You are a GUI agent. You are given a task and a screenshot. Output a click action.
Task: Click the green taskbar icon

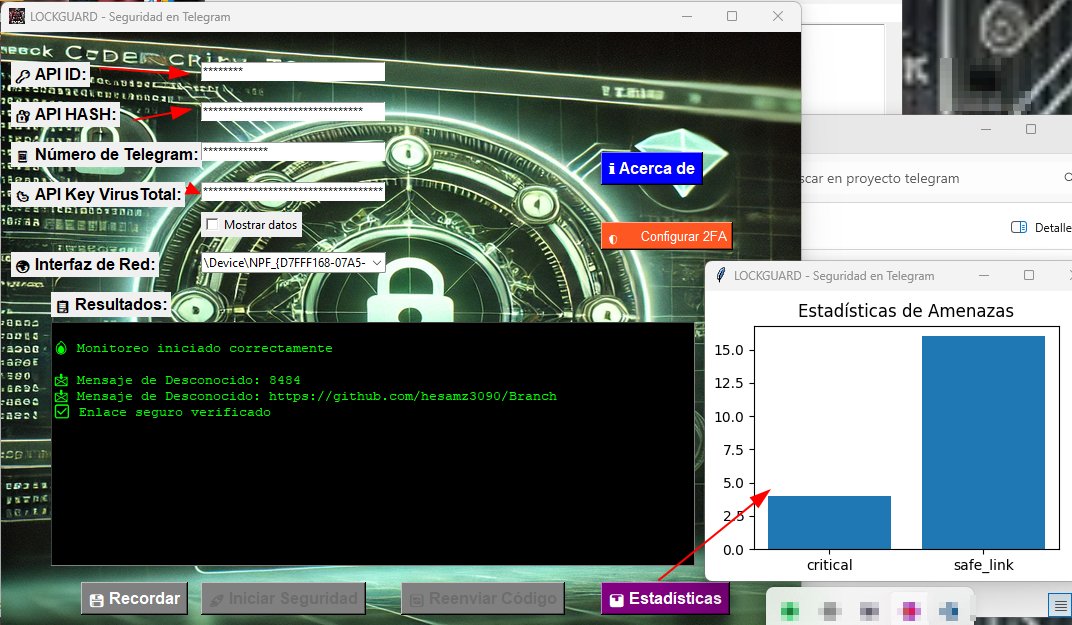point(790,610)
